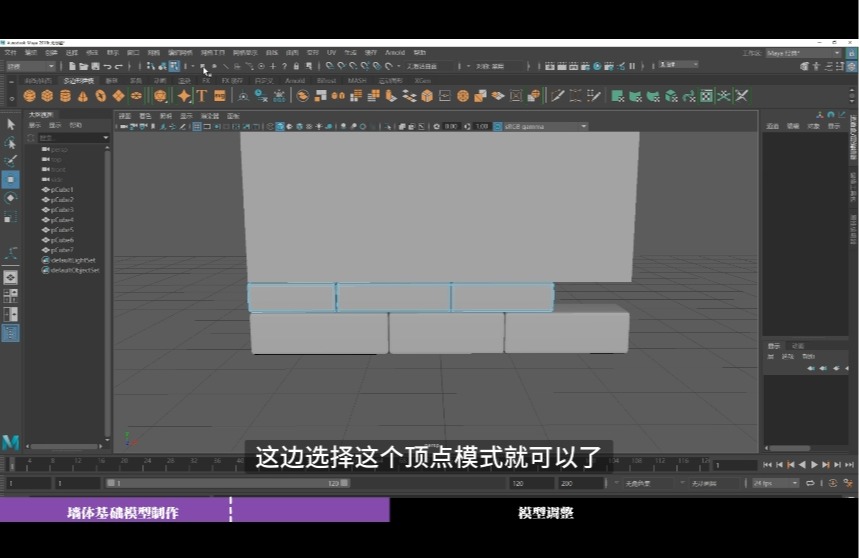Click the Mirror shelf icon

[x=338, y=96]
